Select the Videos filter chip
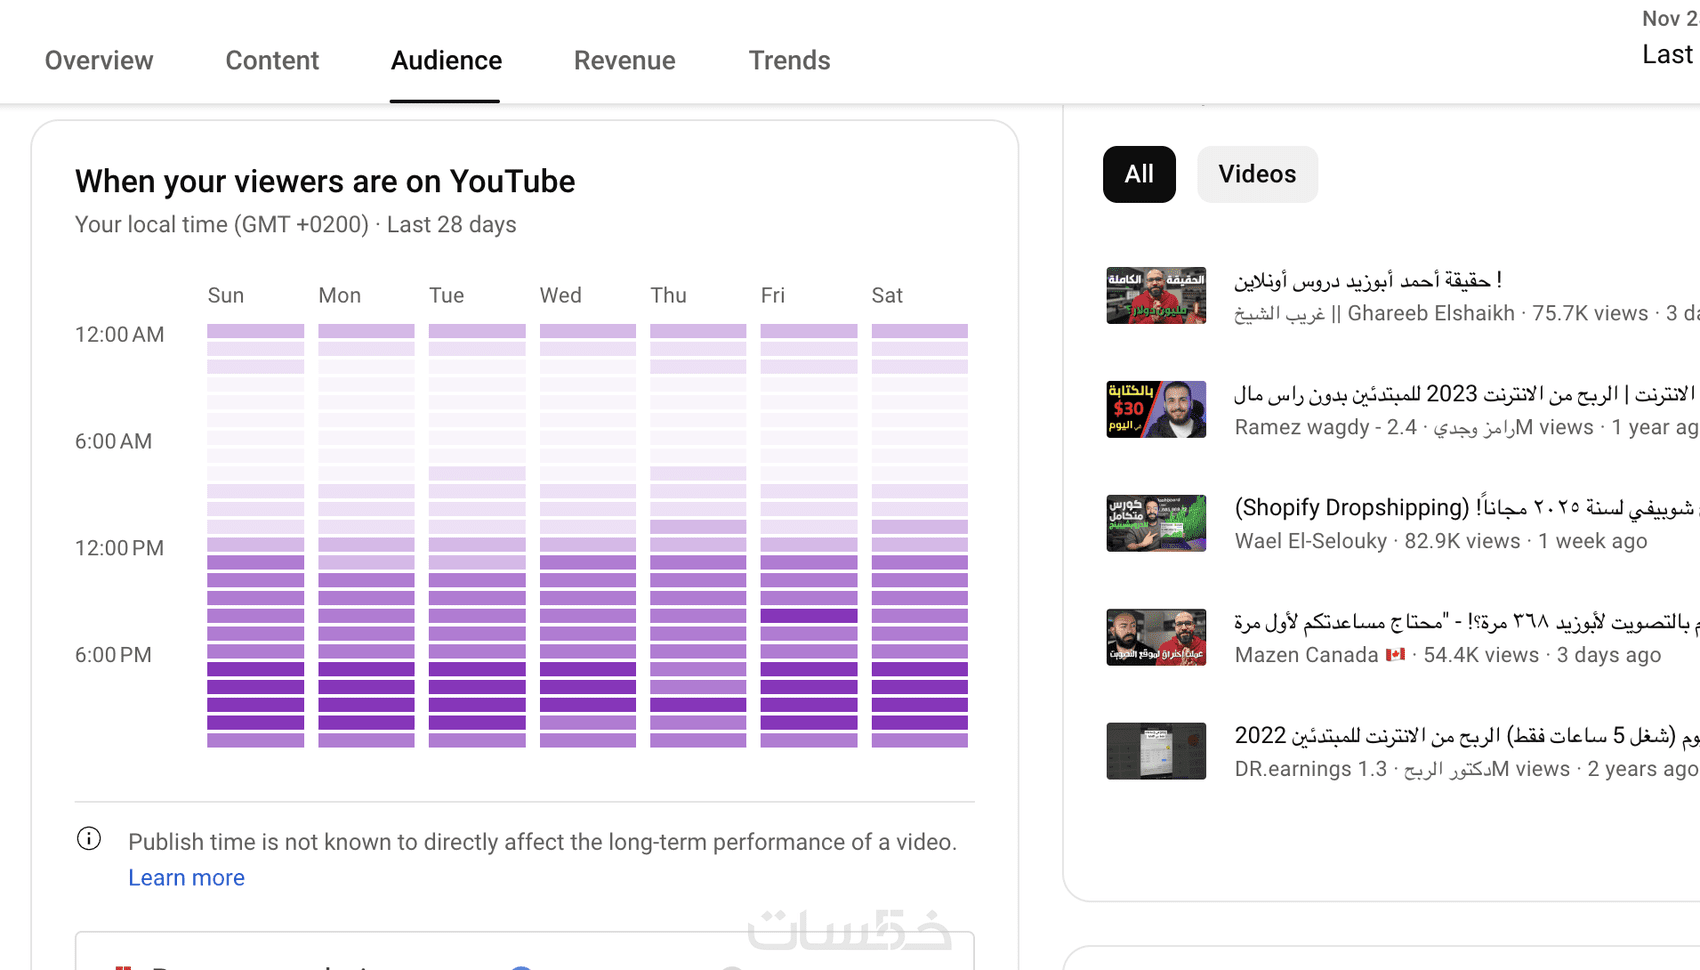Viewport: 1700px width, 970px height. click(1257, 174)
